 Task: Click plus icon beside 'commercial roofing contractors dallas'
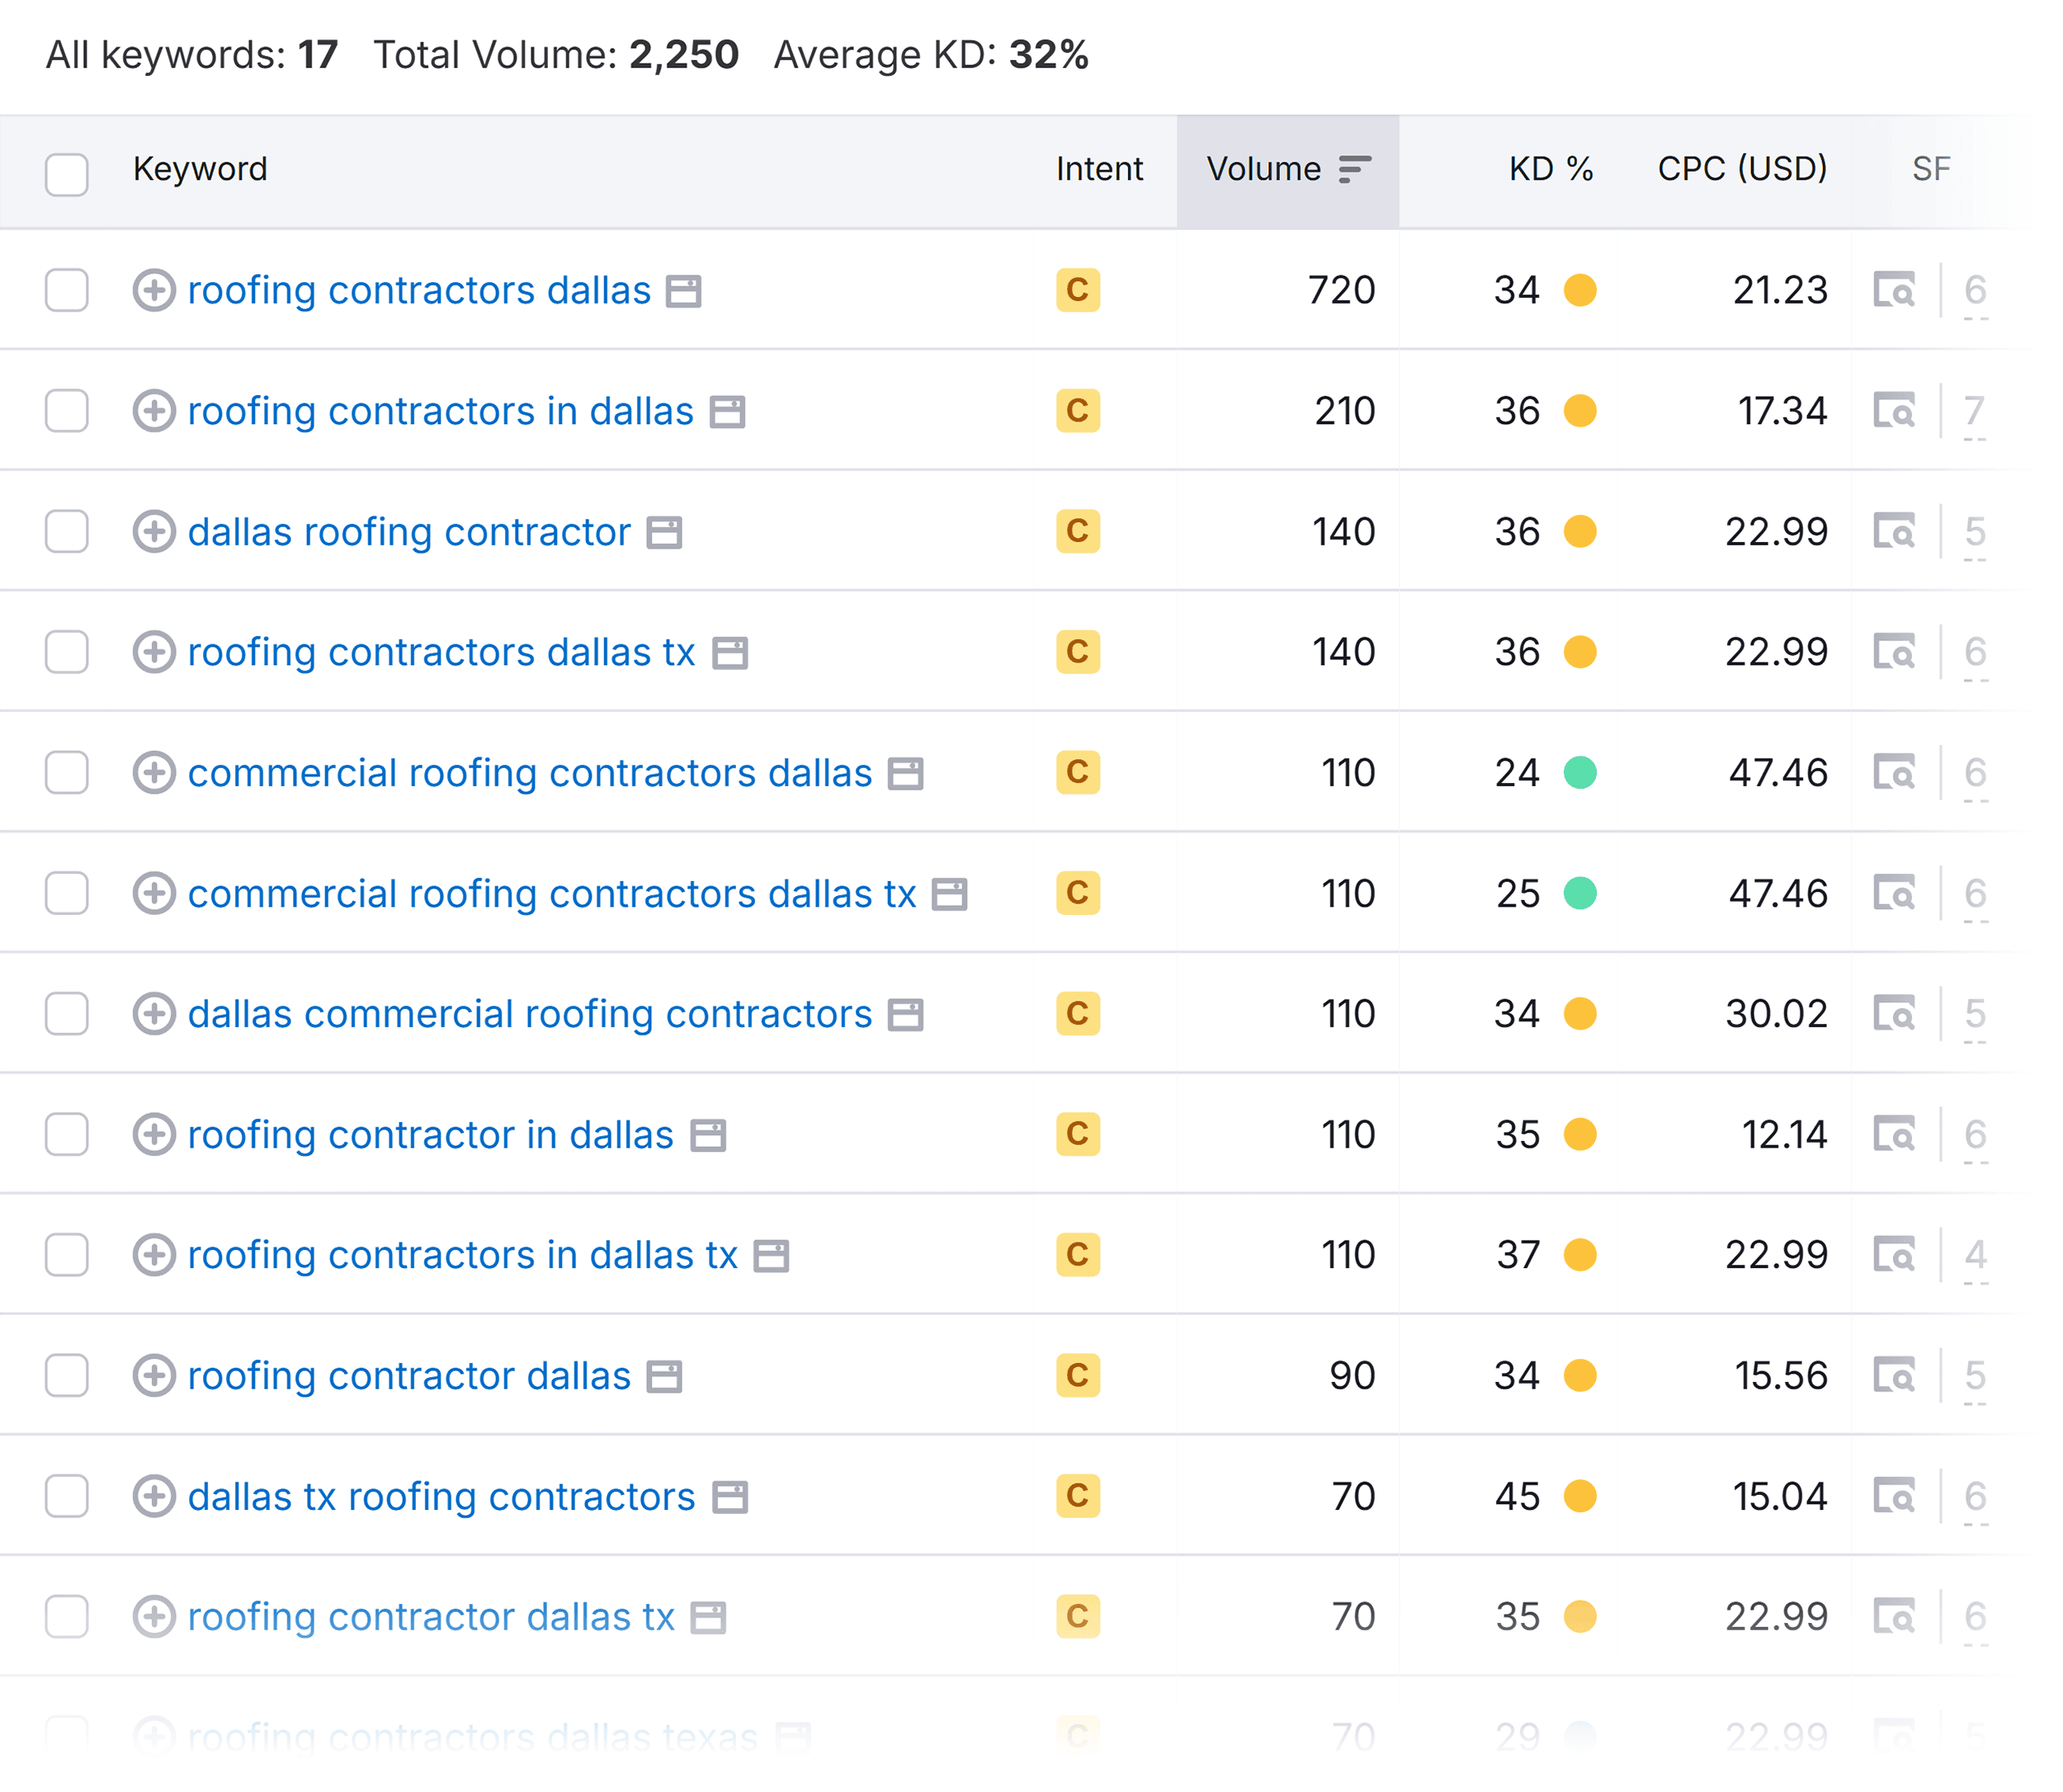(x=154, y=773)
